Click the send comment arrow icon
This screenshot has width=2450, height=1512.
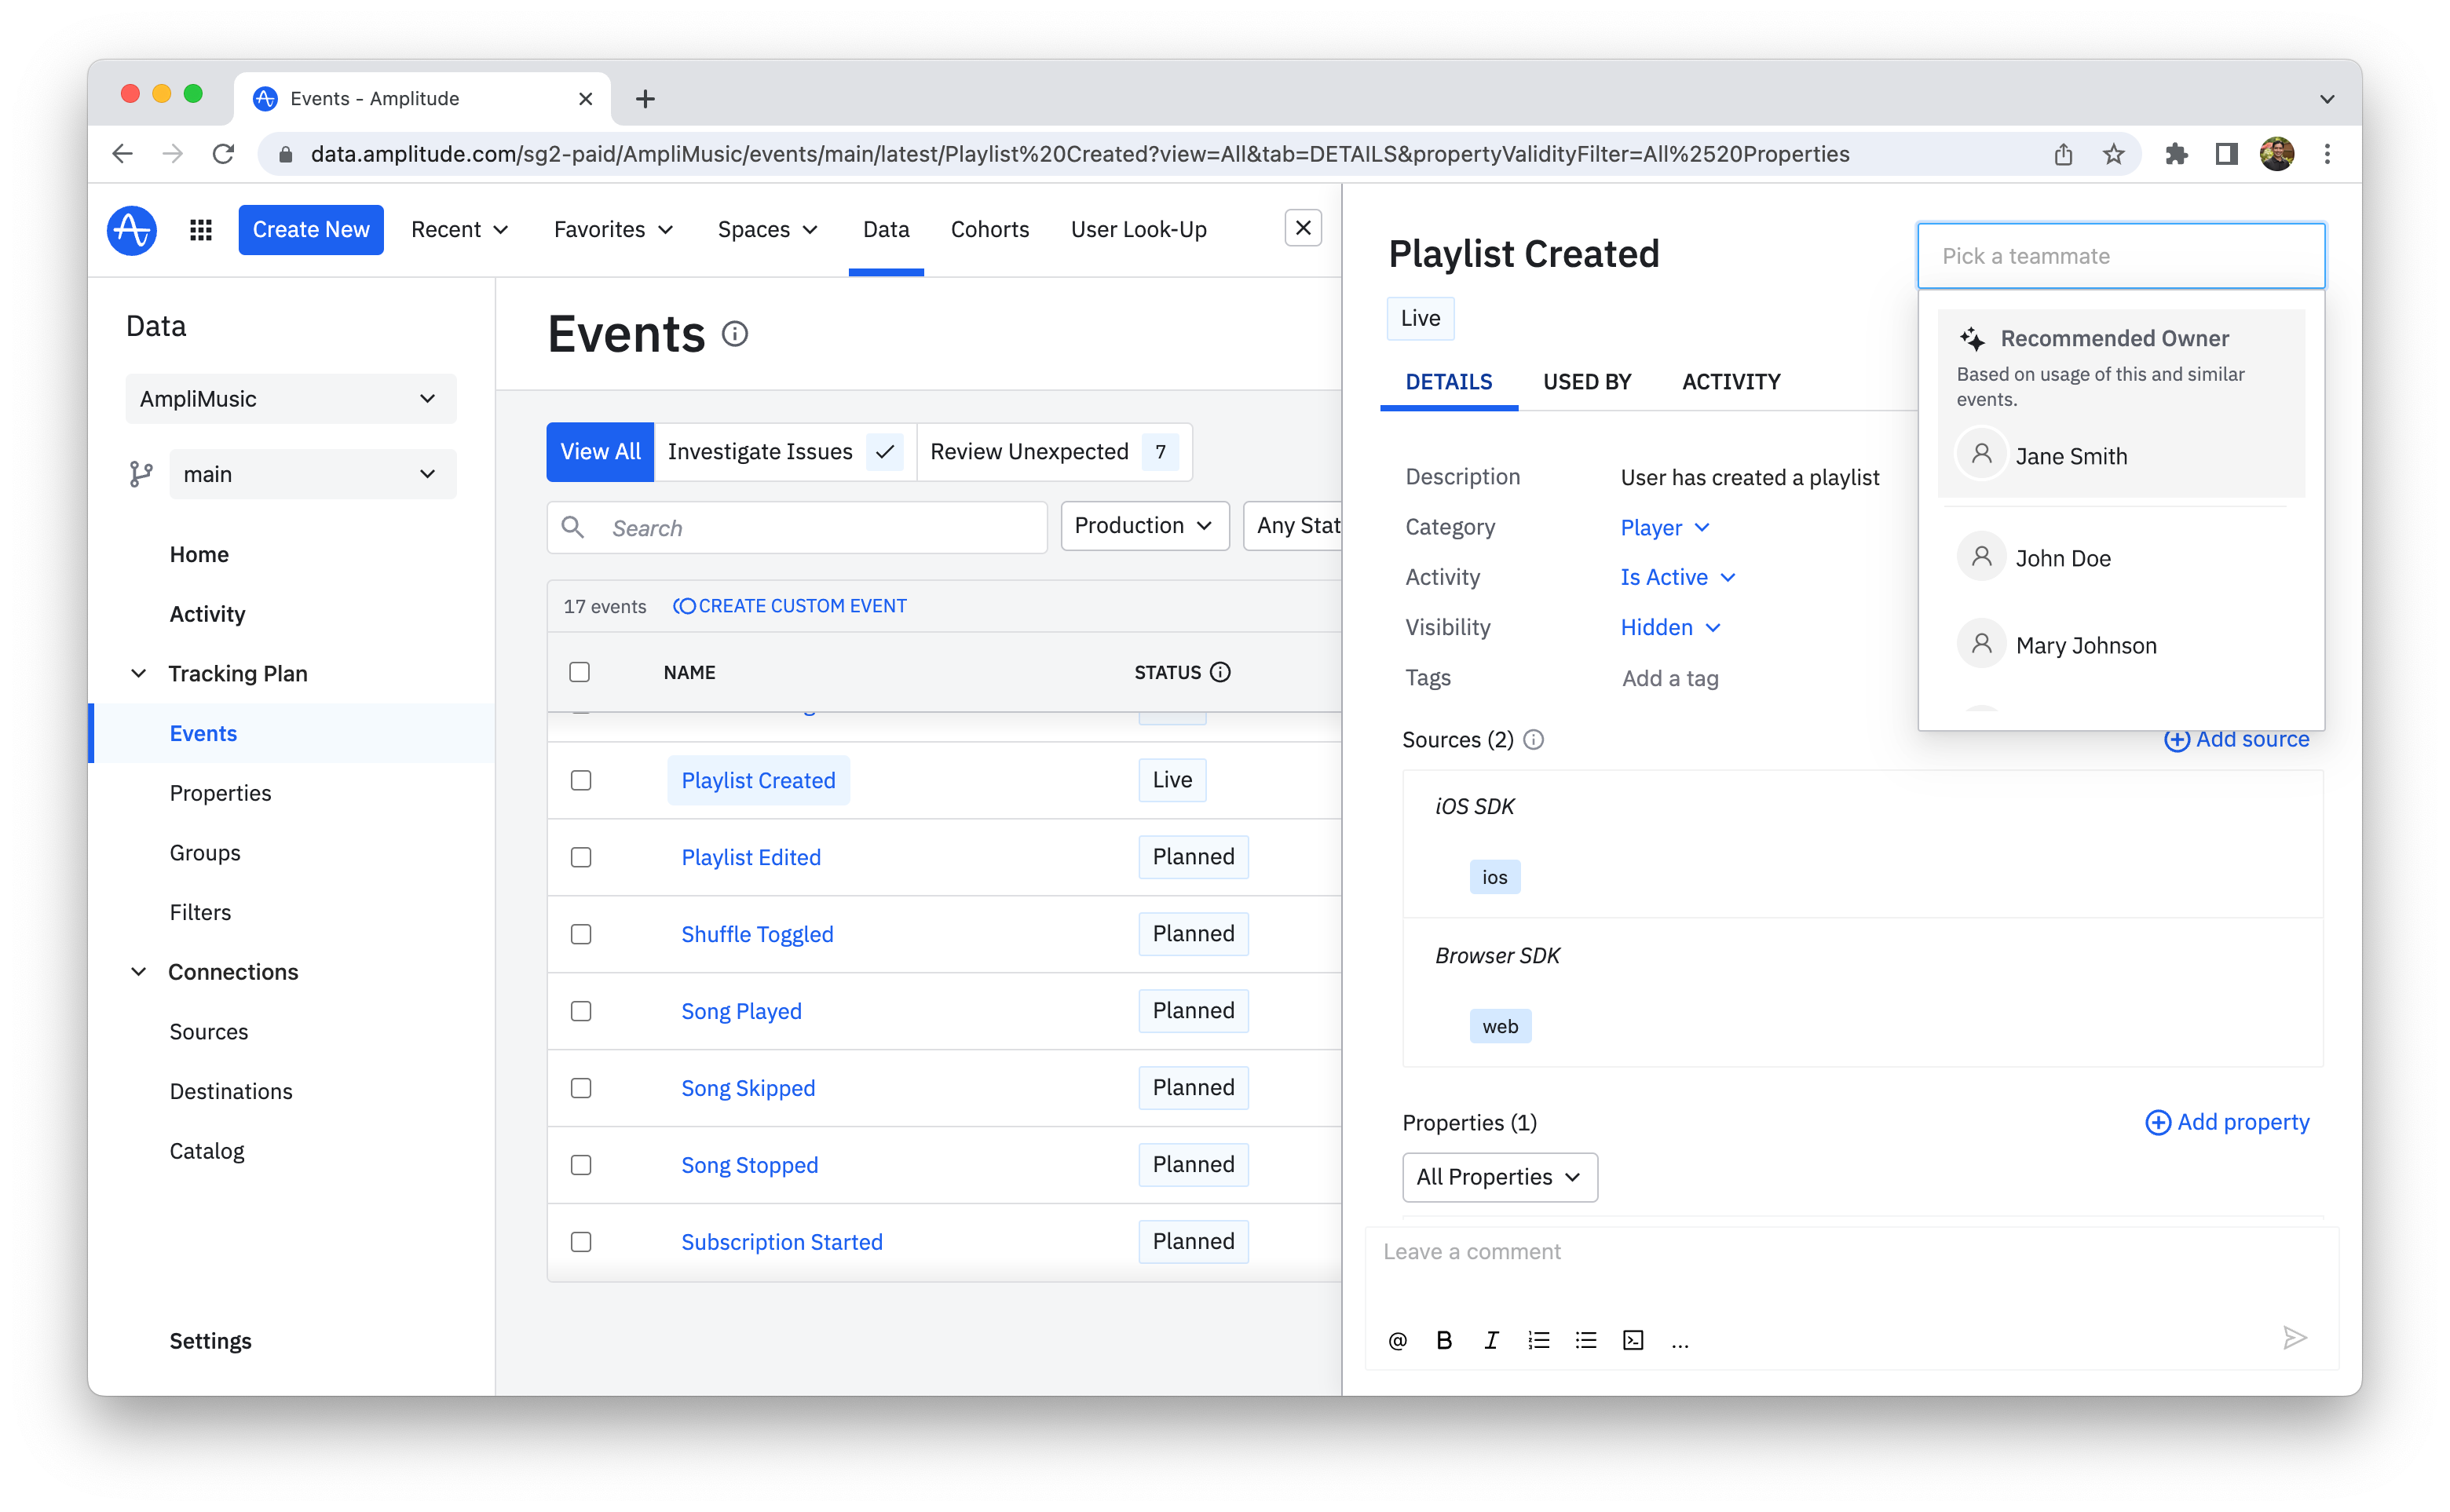coord(2294,1338)
